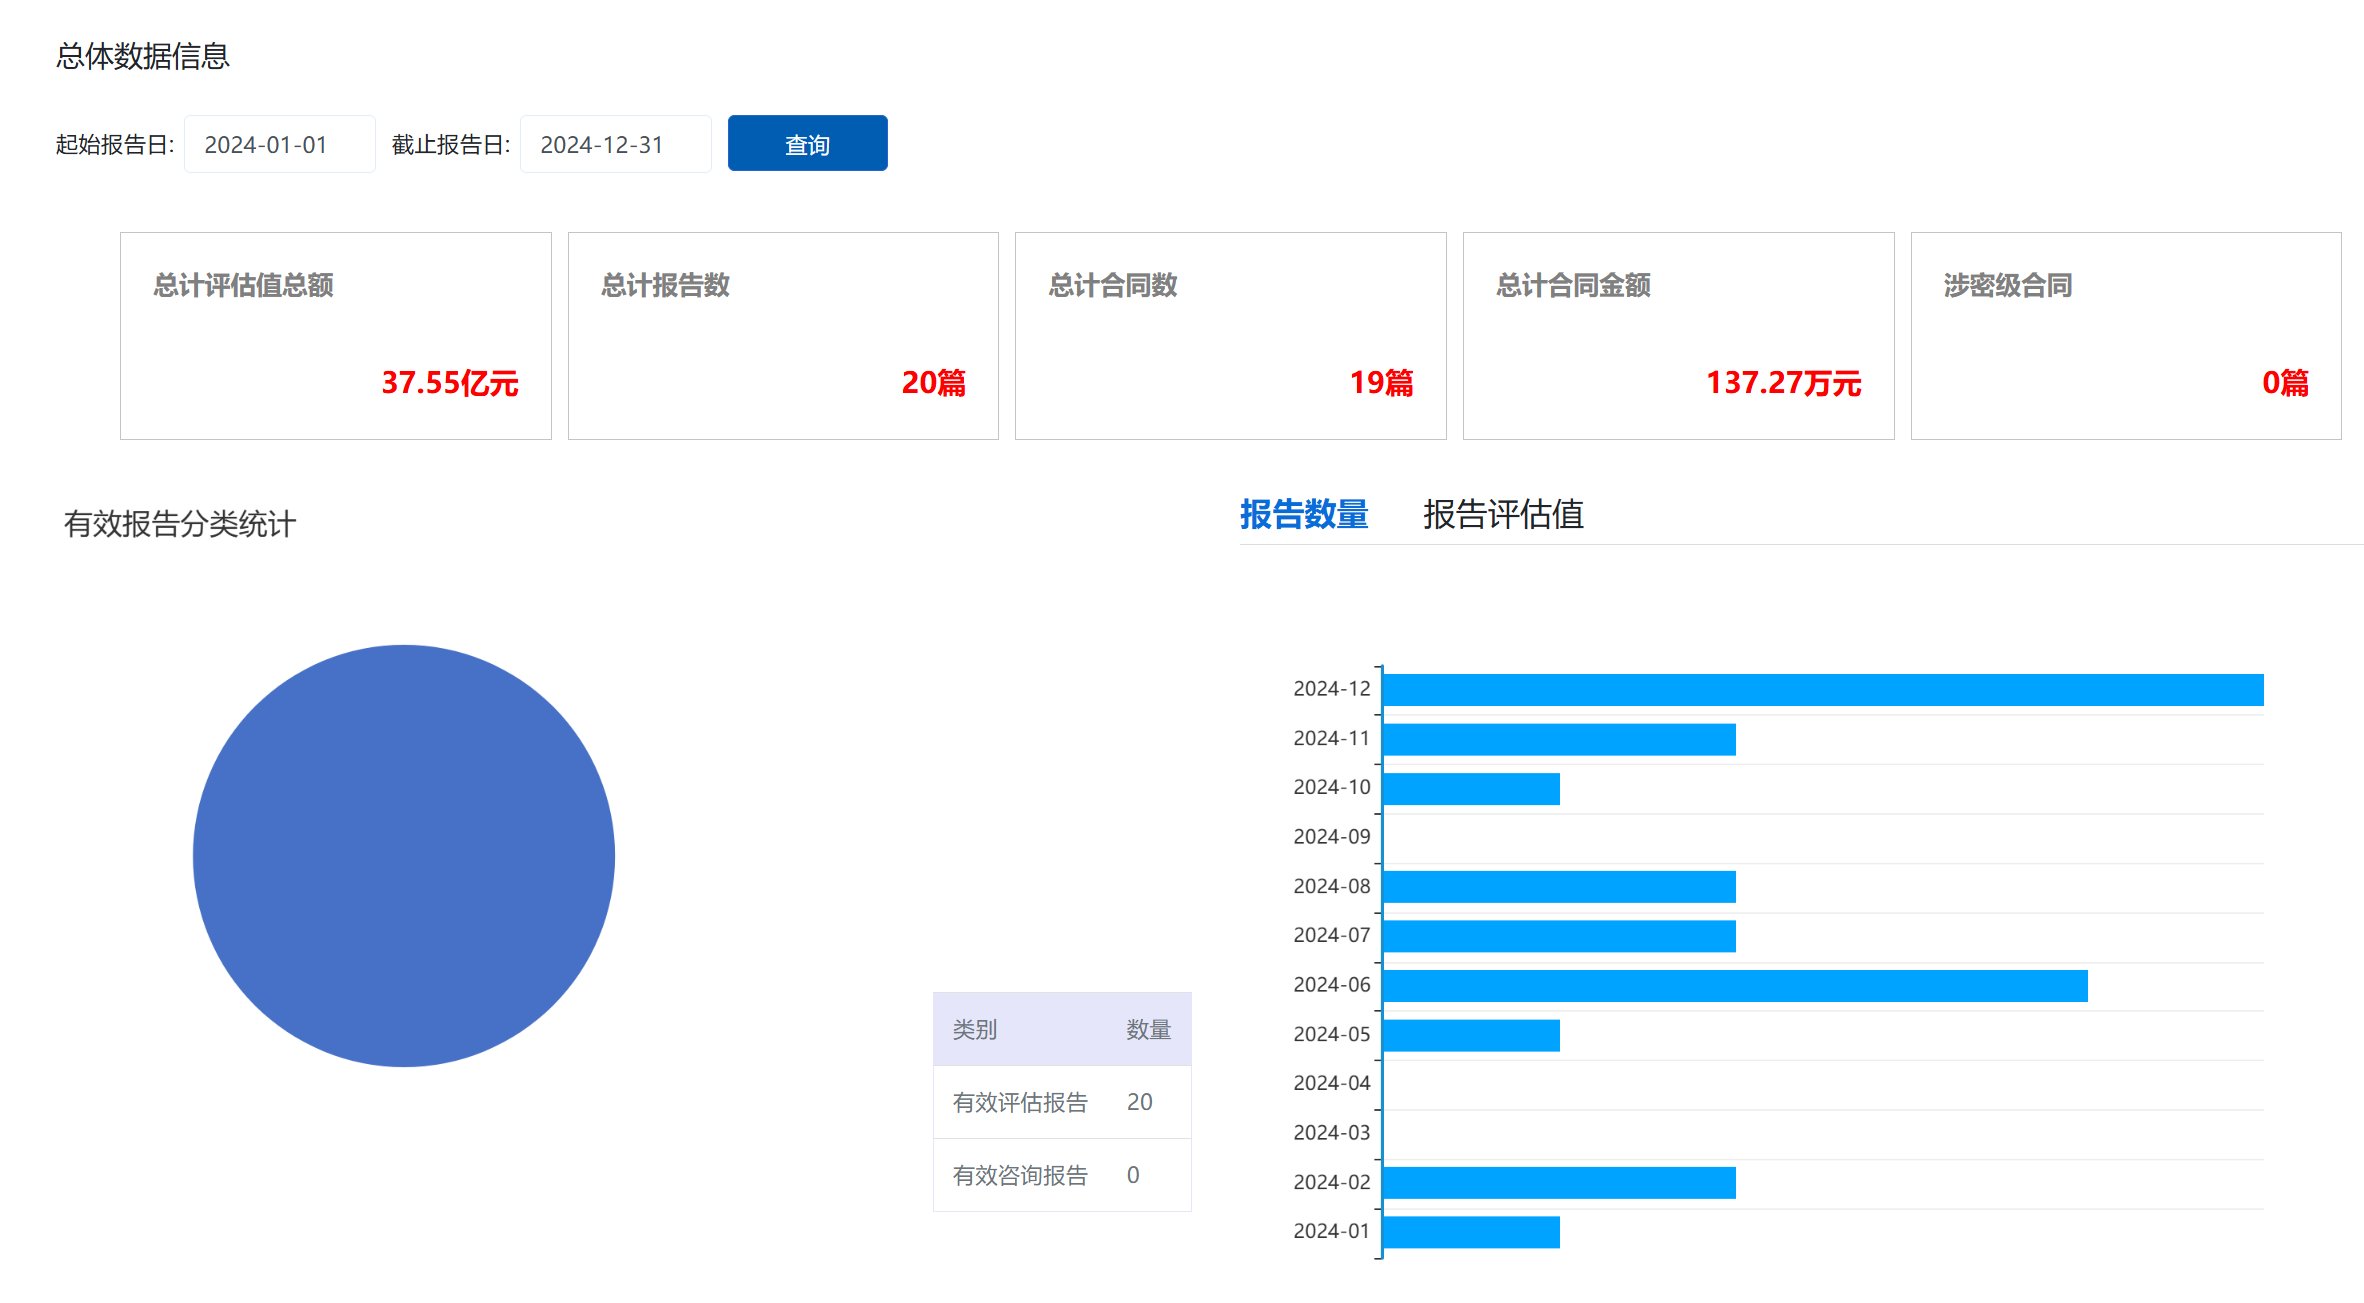Click the 起始报告日 start date field

(x=279, y=145)
